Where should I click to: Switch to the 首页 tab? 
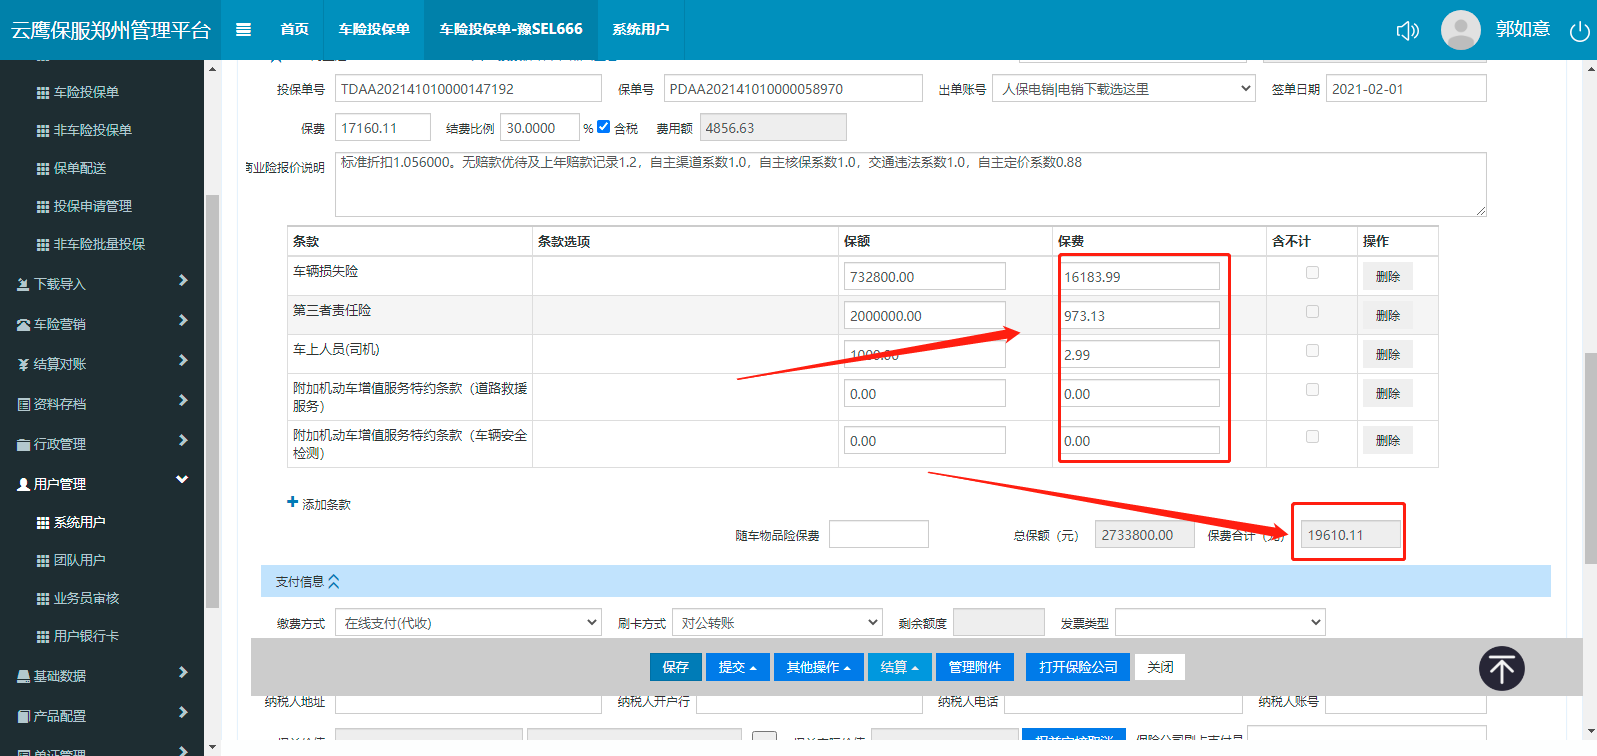294,30
